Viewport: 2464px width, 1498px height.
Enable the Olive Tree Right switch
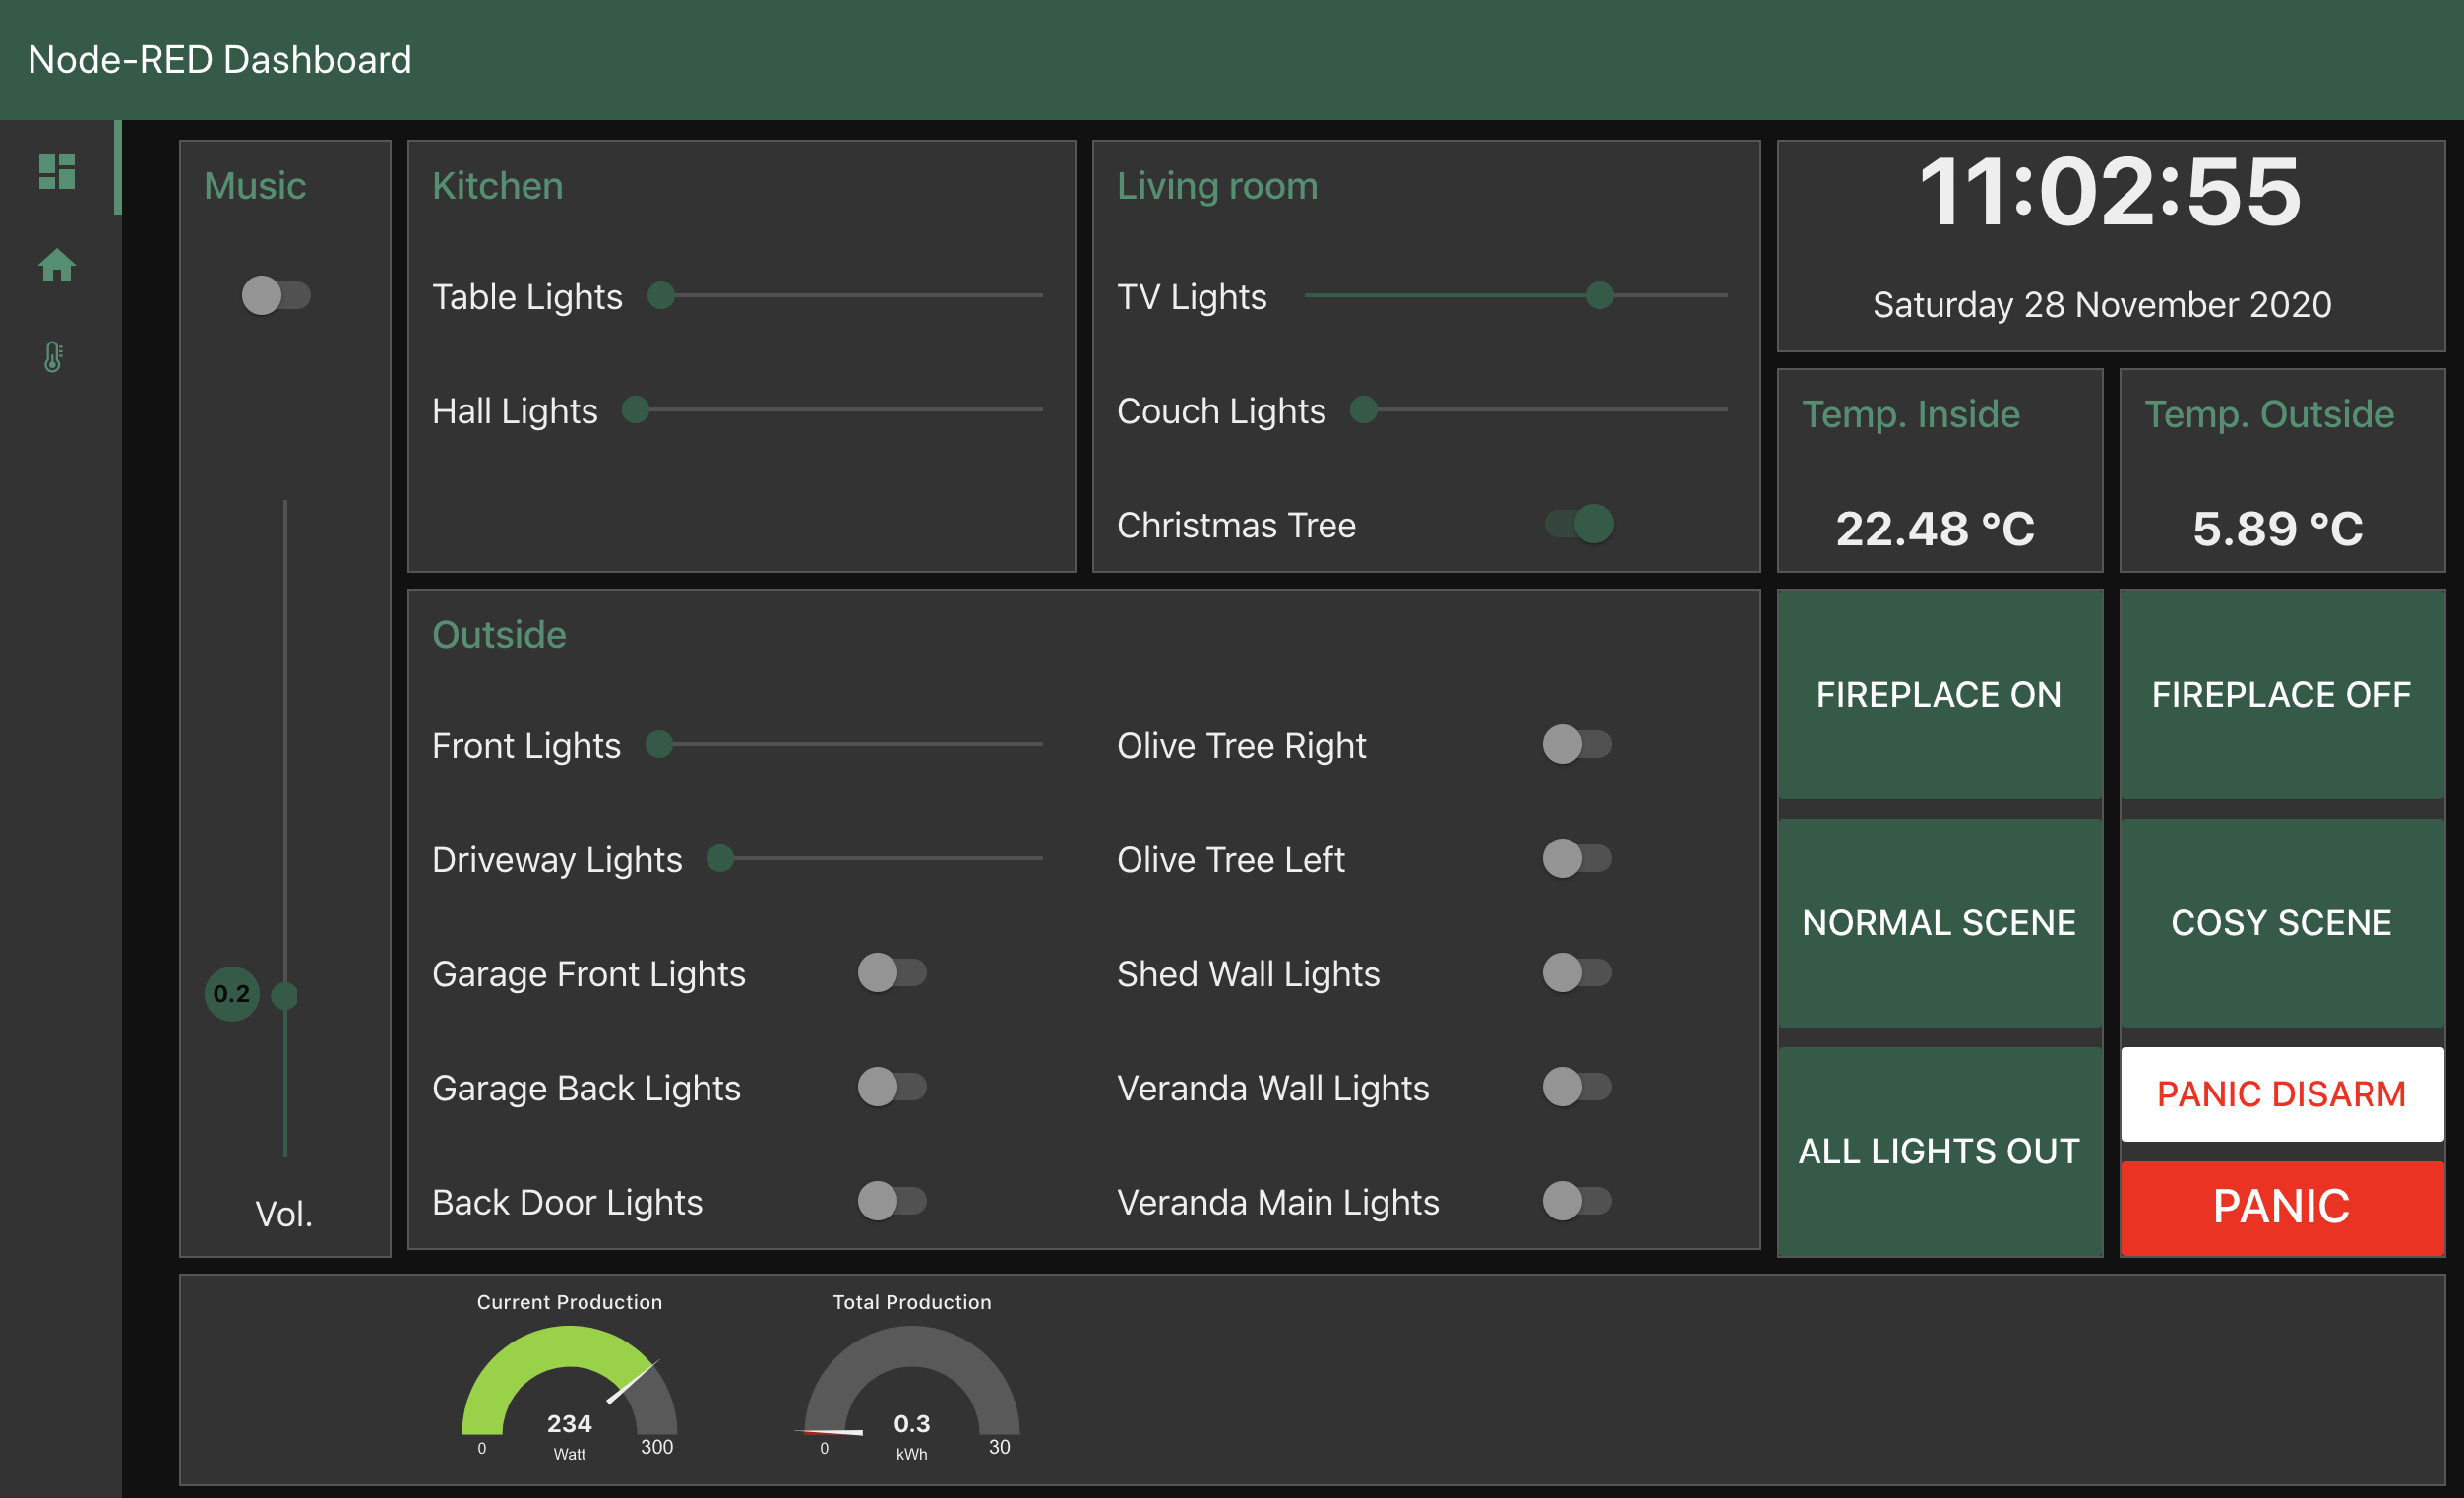[x=1576, y=744]
